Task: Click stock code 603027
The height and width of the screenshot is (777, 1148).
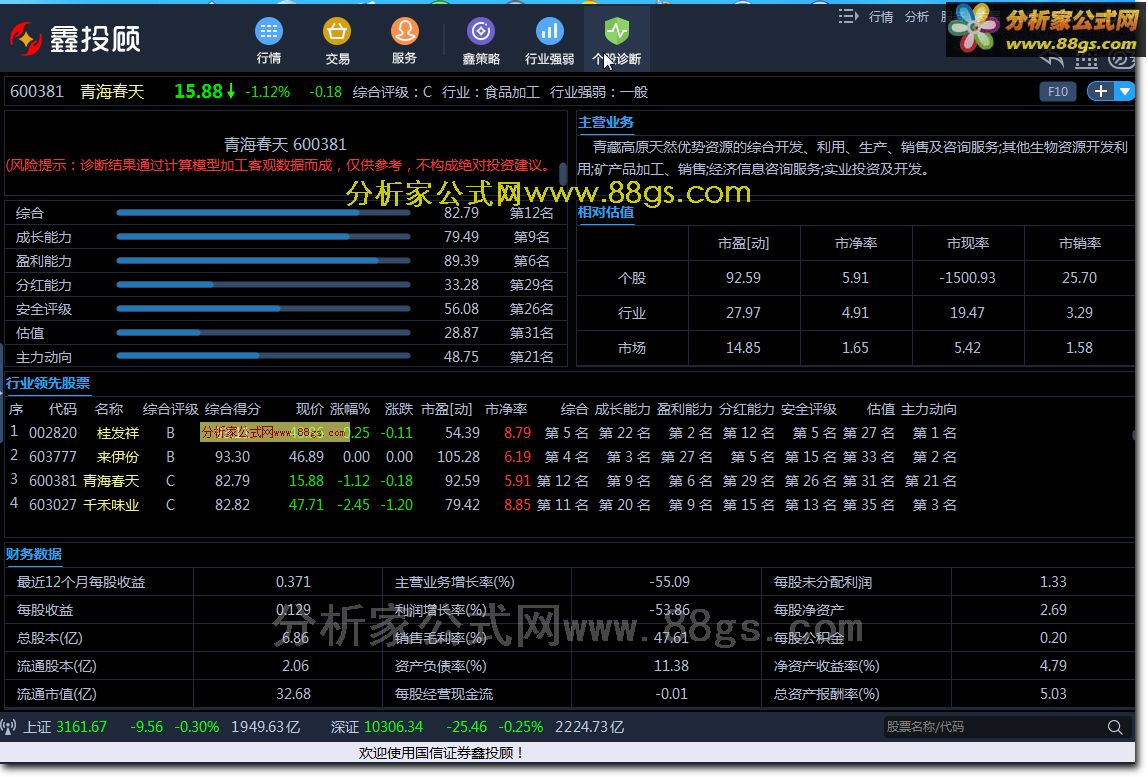Action: [53, 505]
